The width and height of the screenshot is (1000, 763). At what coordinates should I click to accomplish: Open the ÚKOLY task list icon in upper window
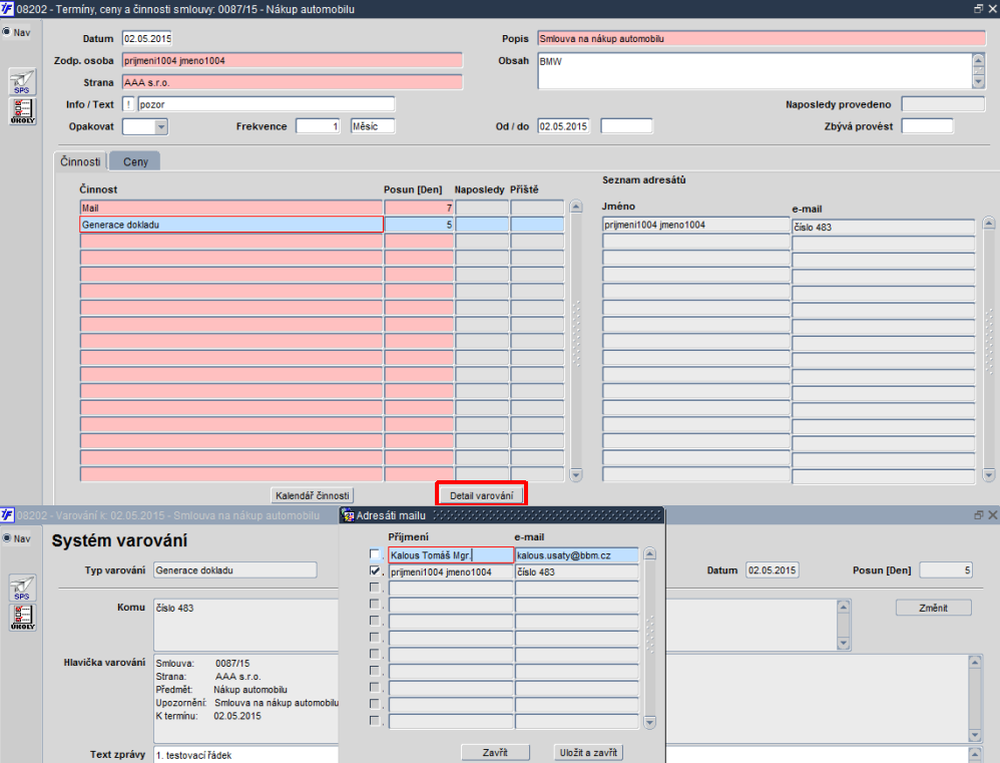point(22,111)
